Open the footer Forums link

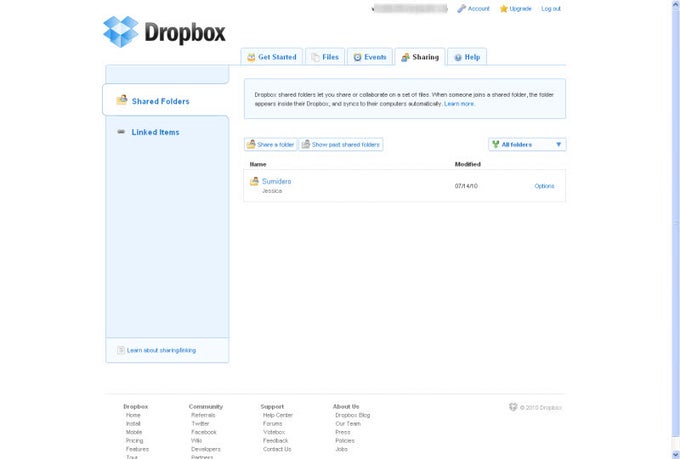(x=272, y=424)
